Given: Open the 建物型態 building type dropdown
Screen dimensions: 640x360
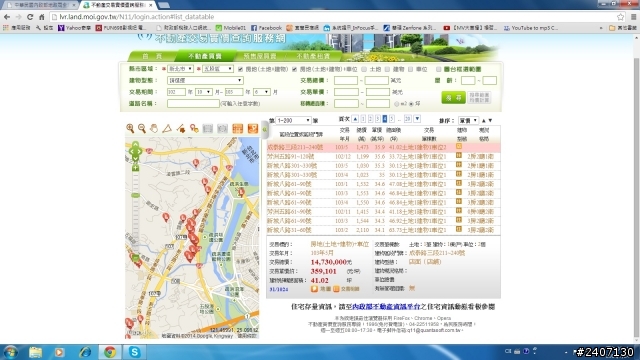Looking at the screenshot, I should (205, 80).
